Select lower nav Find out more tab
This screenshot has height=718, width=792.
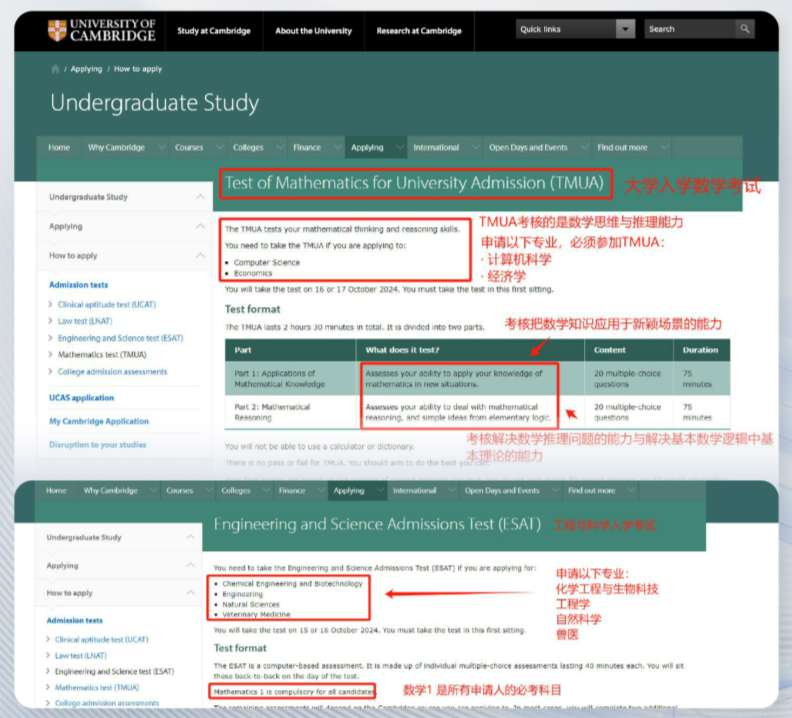[591, 490]
